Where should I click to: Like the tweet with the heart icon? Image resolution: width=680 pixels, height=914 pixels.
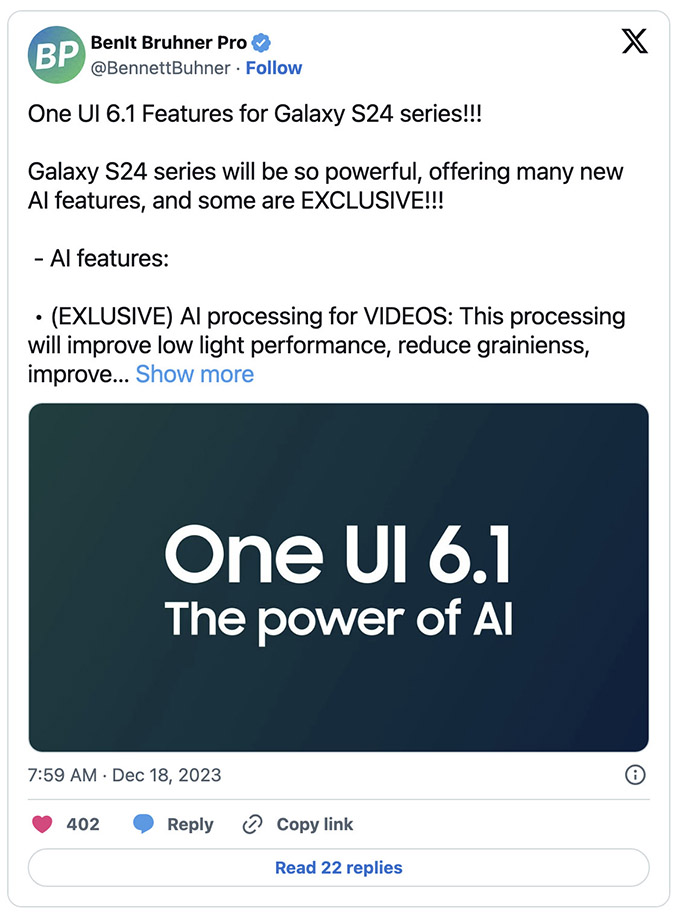click(x=42, y=825)
